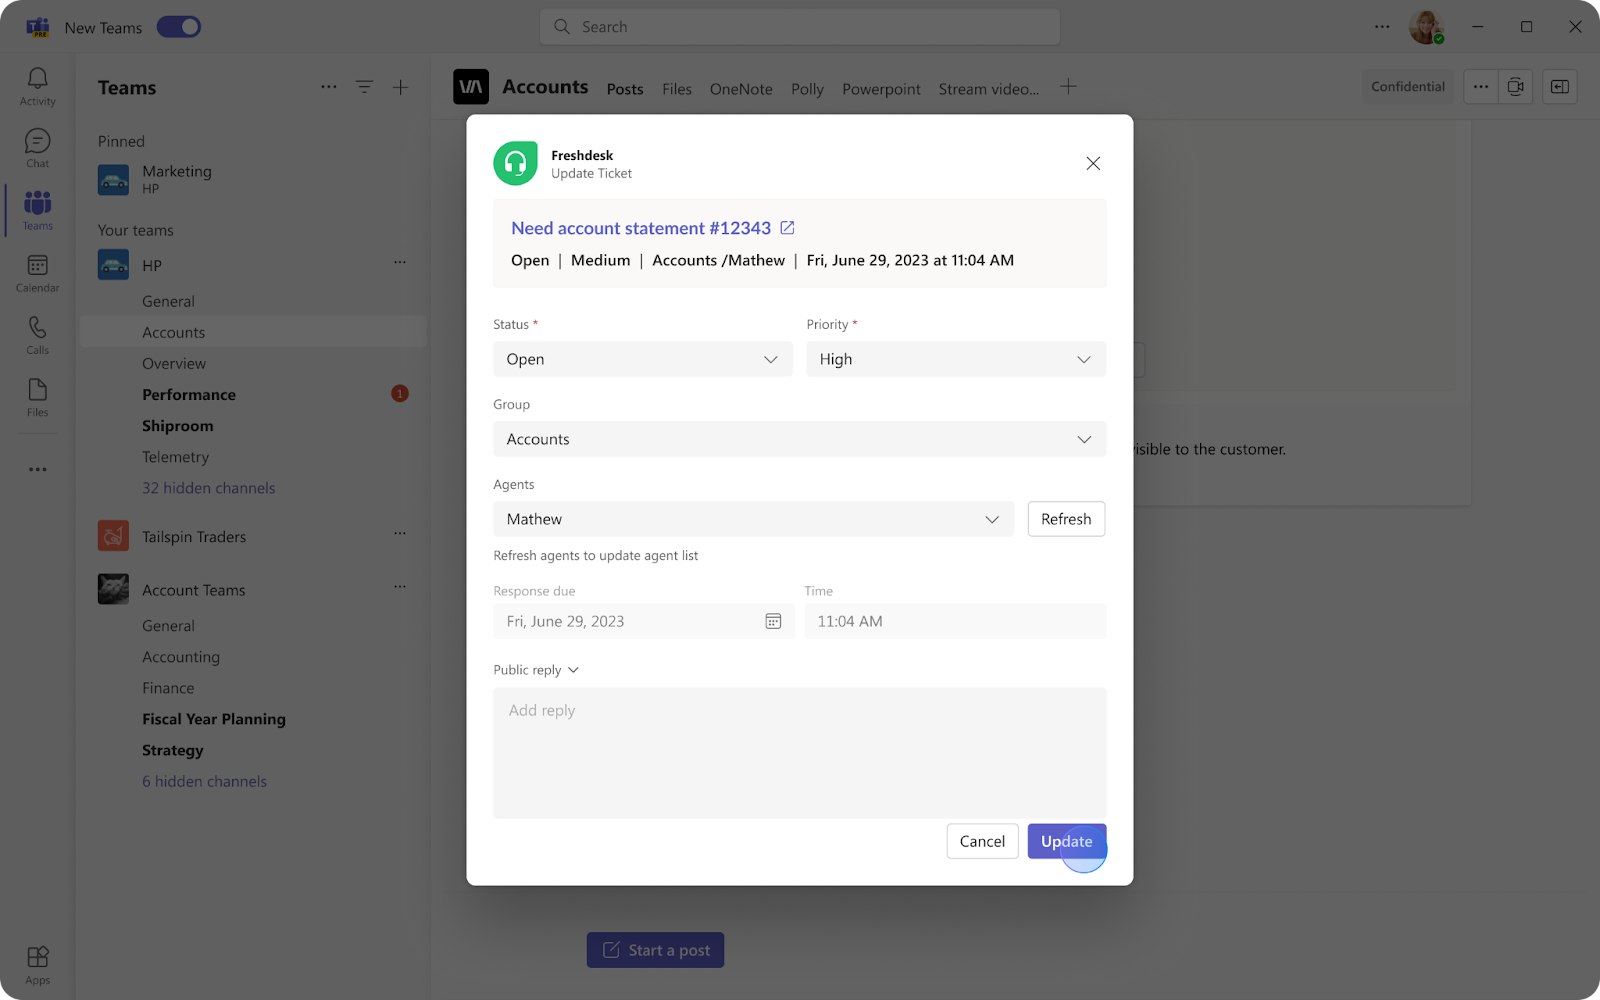Click the Time field 11:04 AM
Image resolution: width=1600 pixels, height=1000 pixels.
tap(955, 621)
